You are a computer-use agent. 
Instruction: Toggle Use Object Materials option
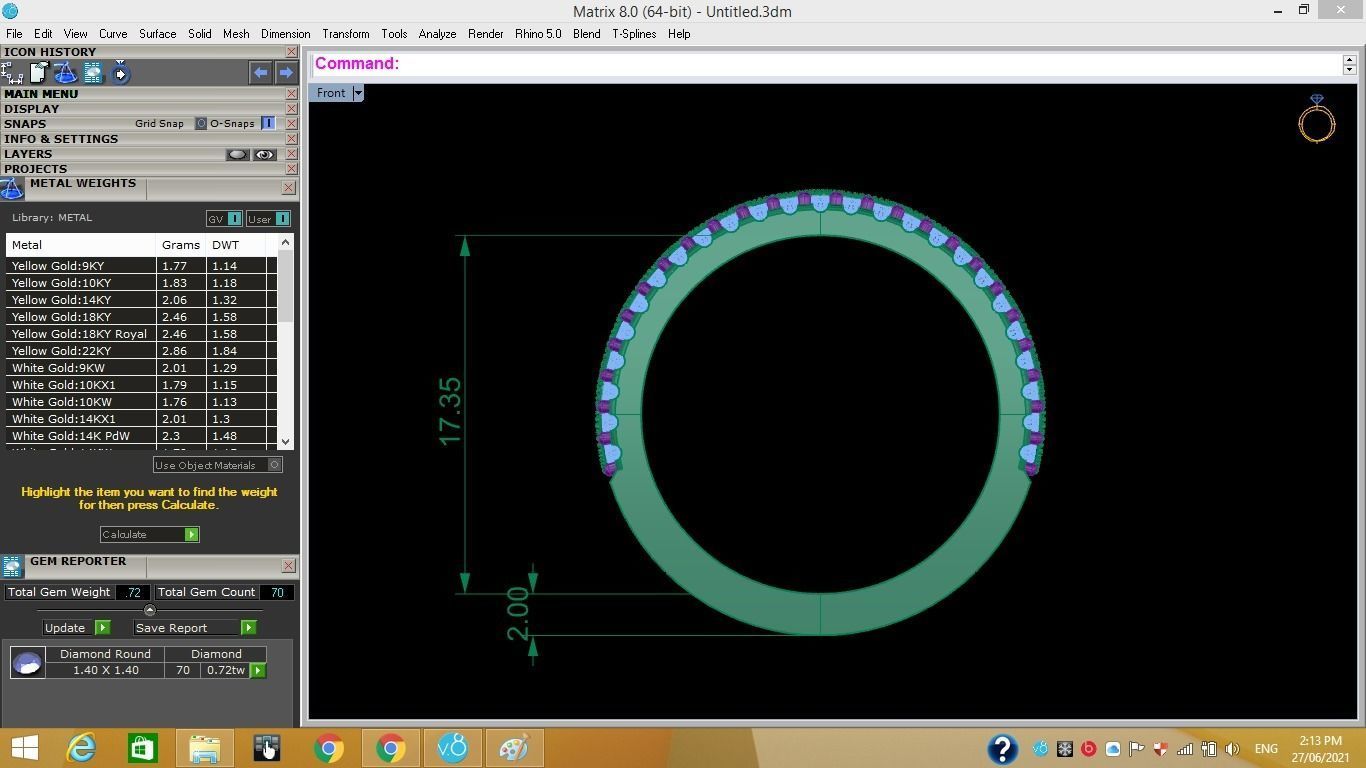pyautogui.click(x=275, y=465)
